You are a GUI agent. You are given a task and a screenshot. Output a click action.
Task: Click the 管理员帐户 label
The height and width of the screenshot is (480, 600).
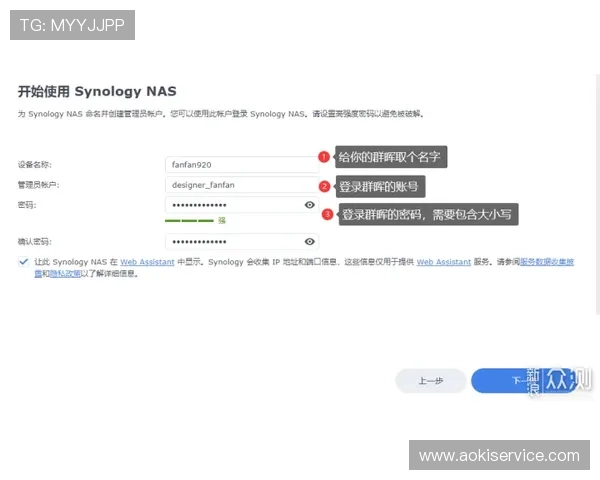[38, 185]
